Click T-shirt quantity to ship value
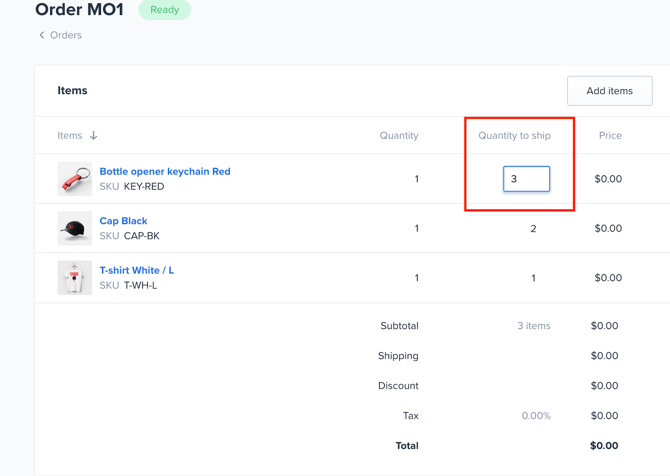The image size is (670, 476). point(533,278)
